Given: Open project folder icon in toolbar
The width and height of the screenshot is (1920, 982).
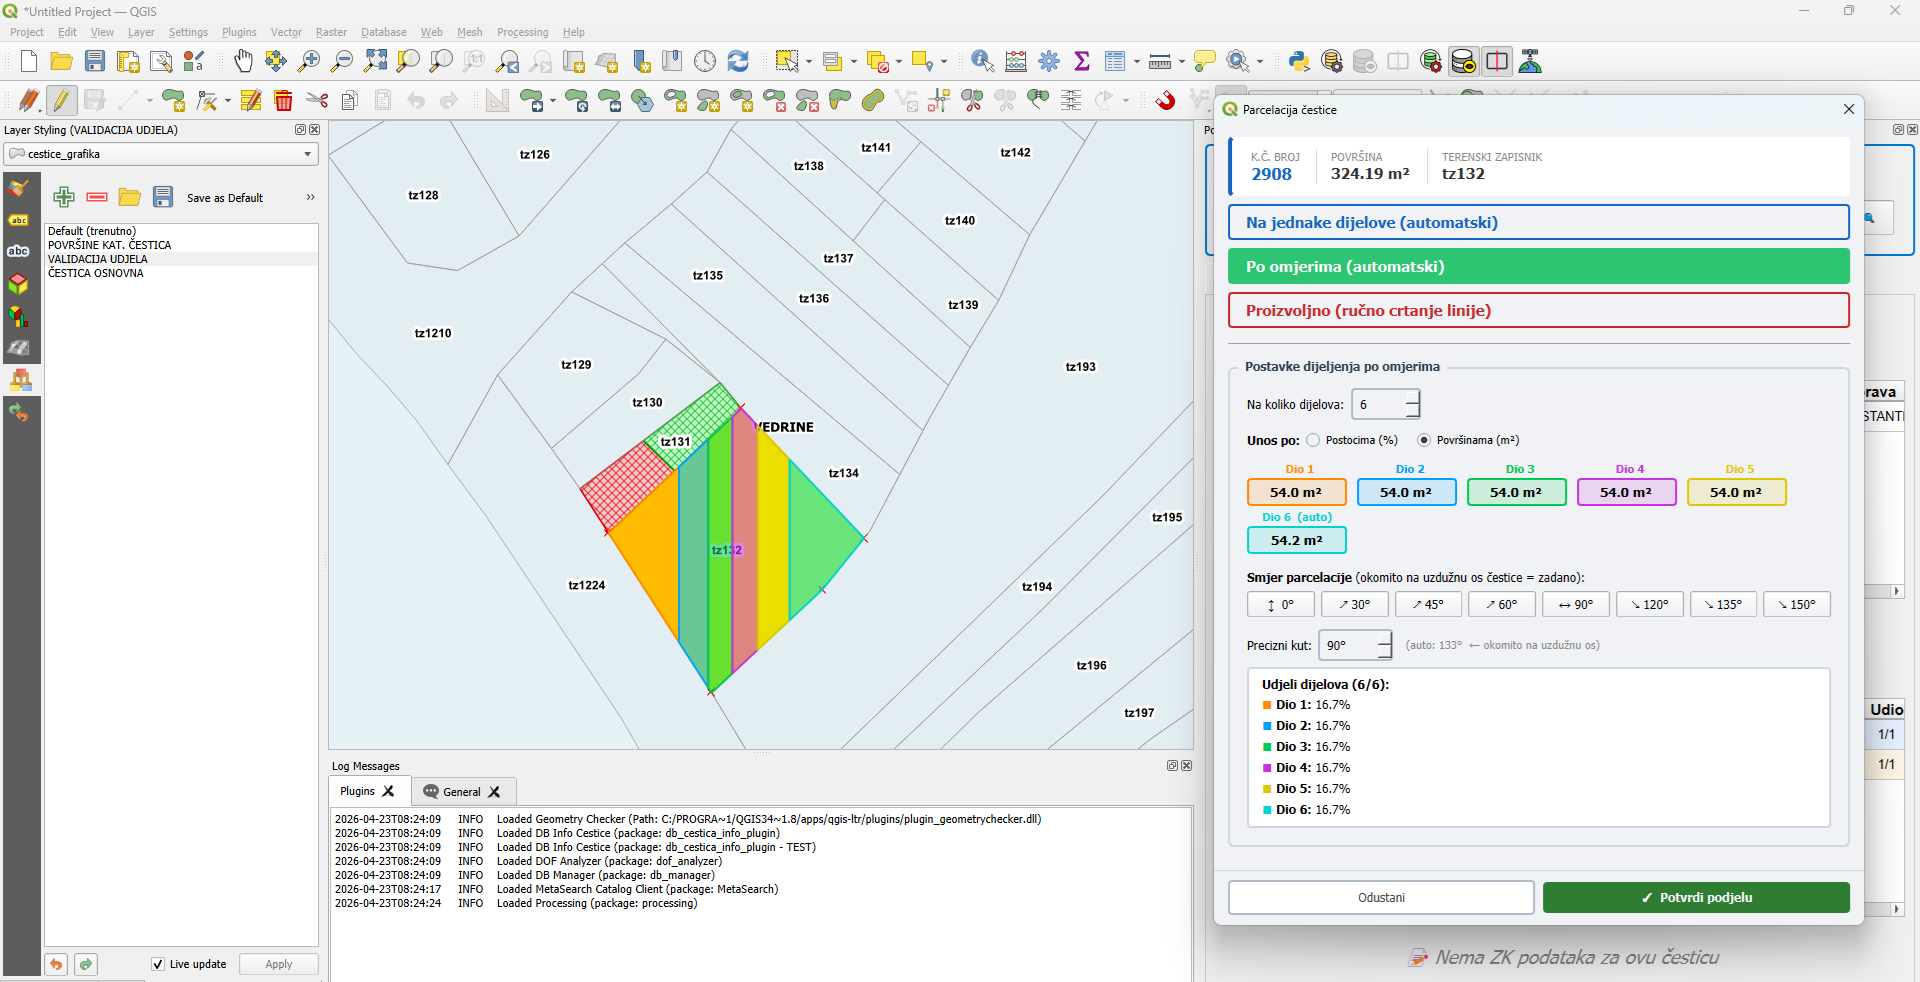Looking at the screenshot, I should [x=62, y=62].
